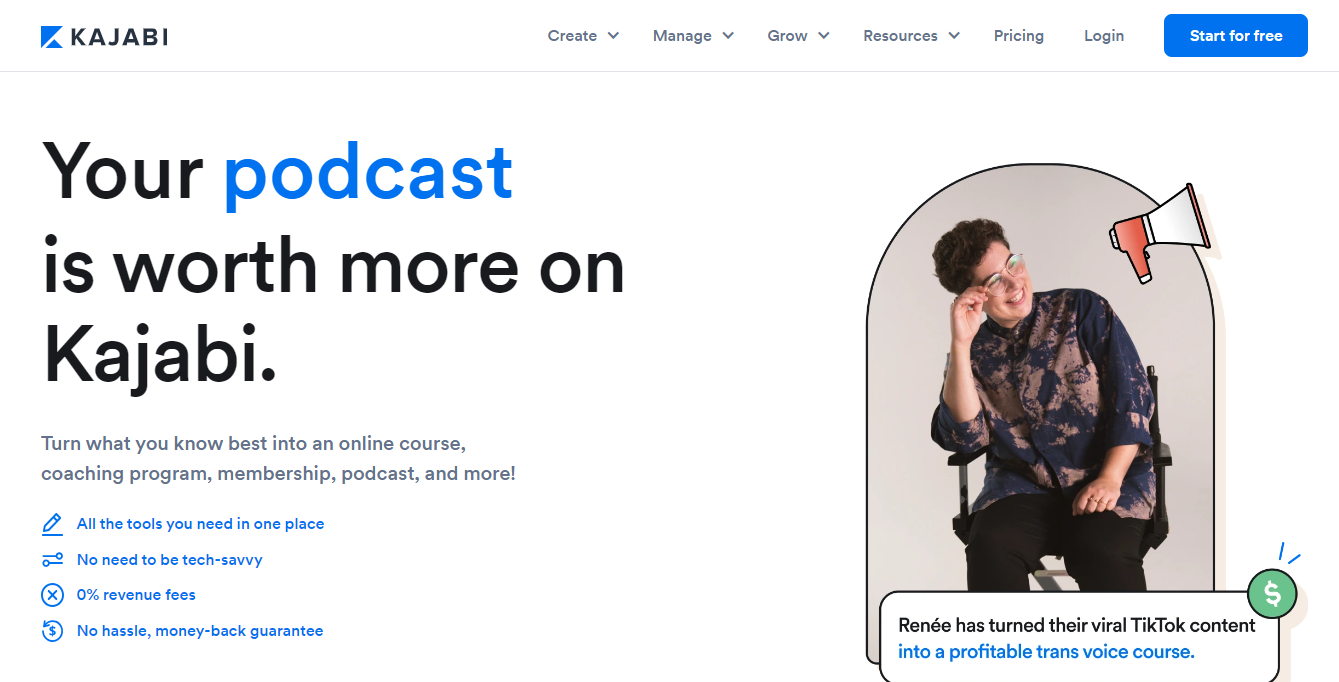This screenshot has height=682, width=1339.
Task: Click the 'No need to be tech-savvy' text
Action: (169, 560)
